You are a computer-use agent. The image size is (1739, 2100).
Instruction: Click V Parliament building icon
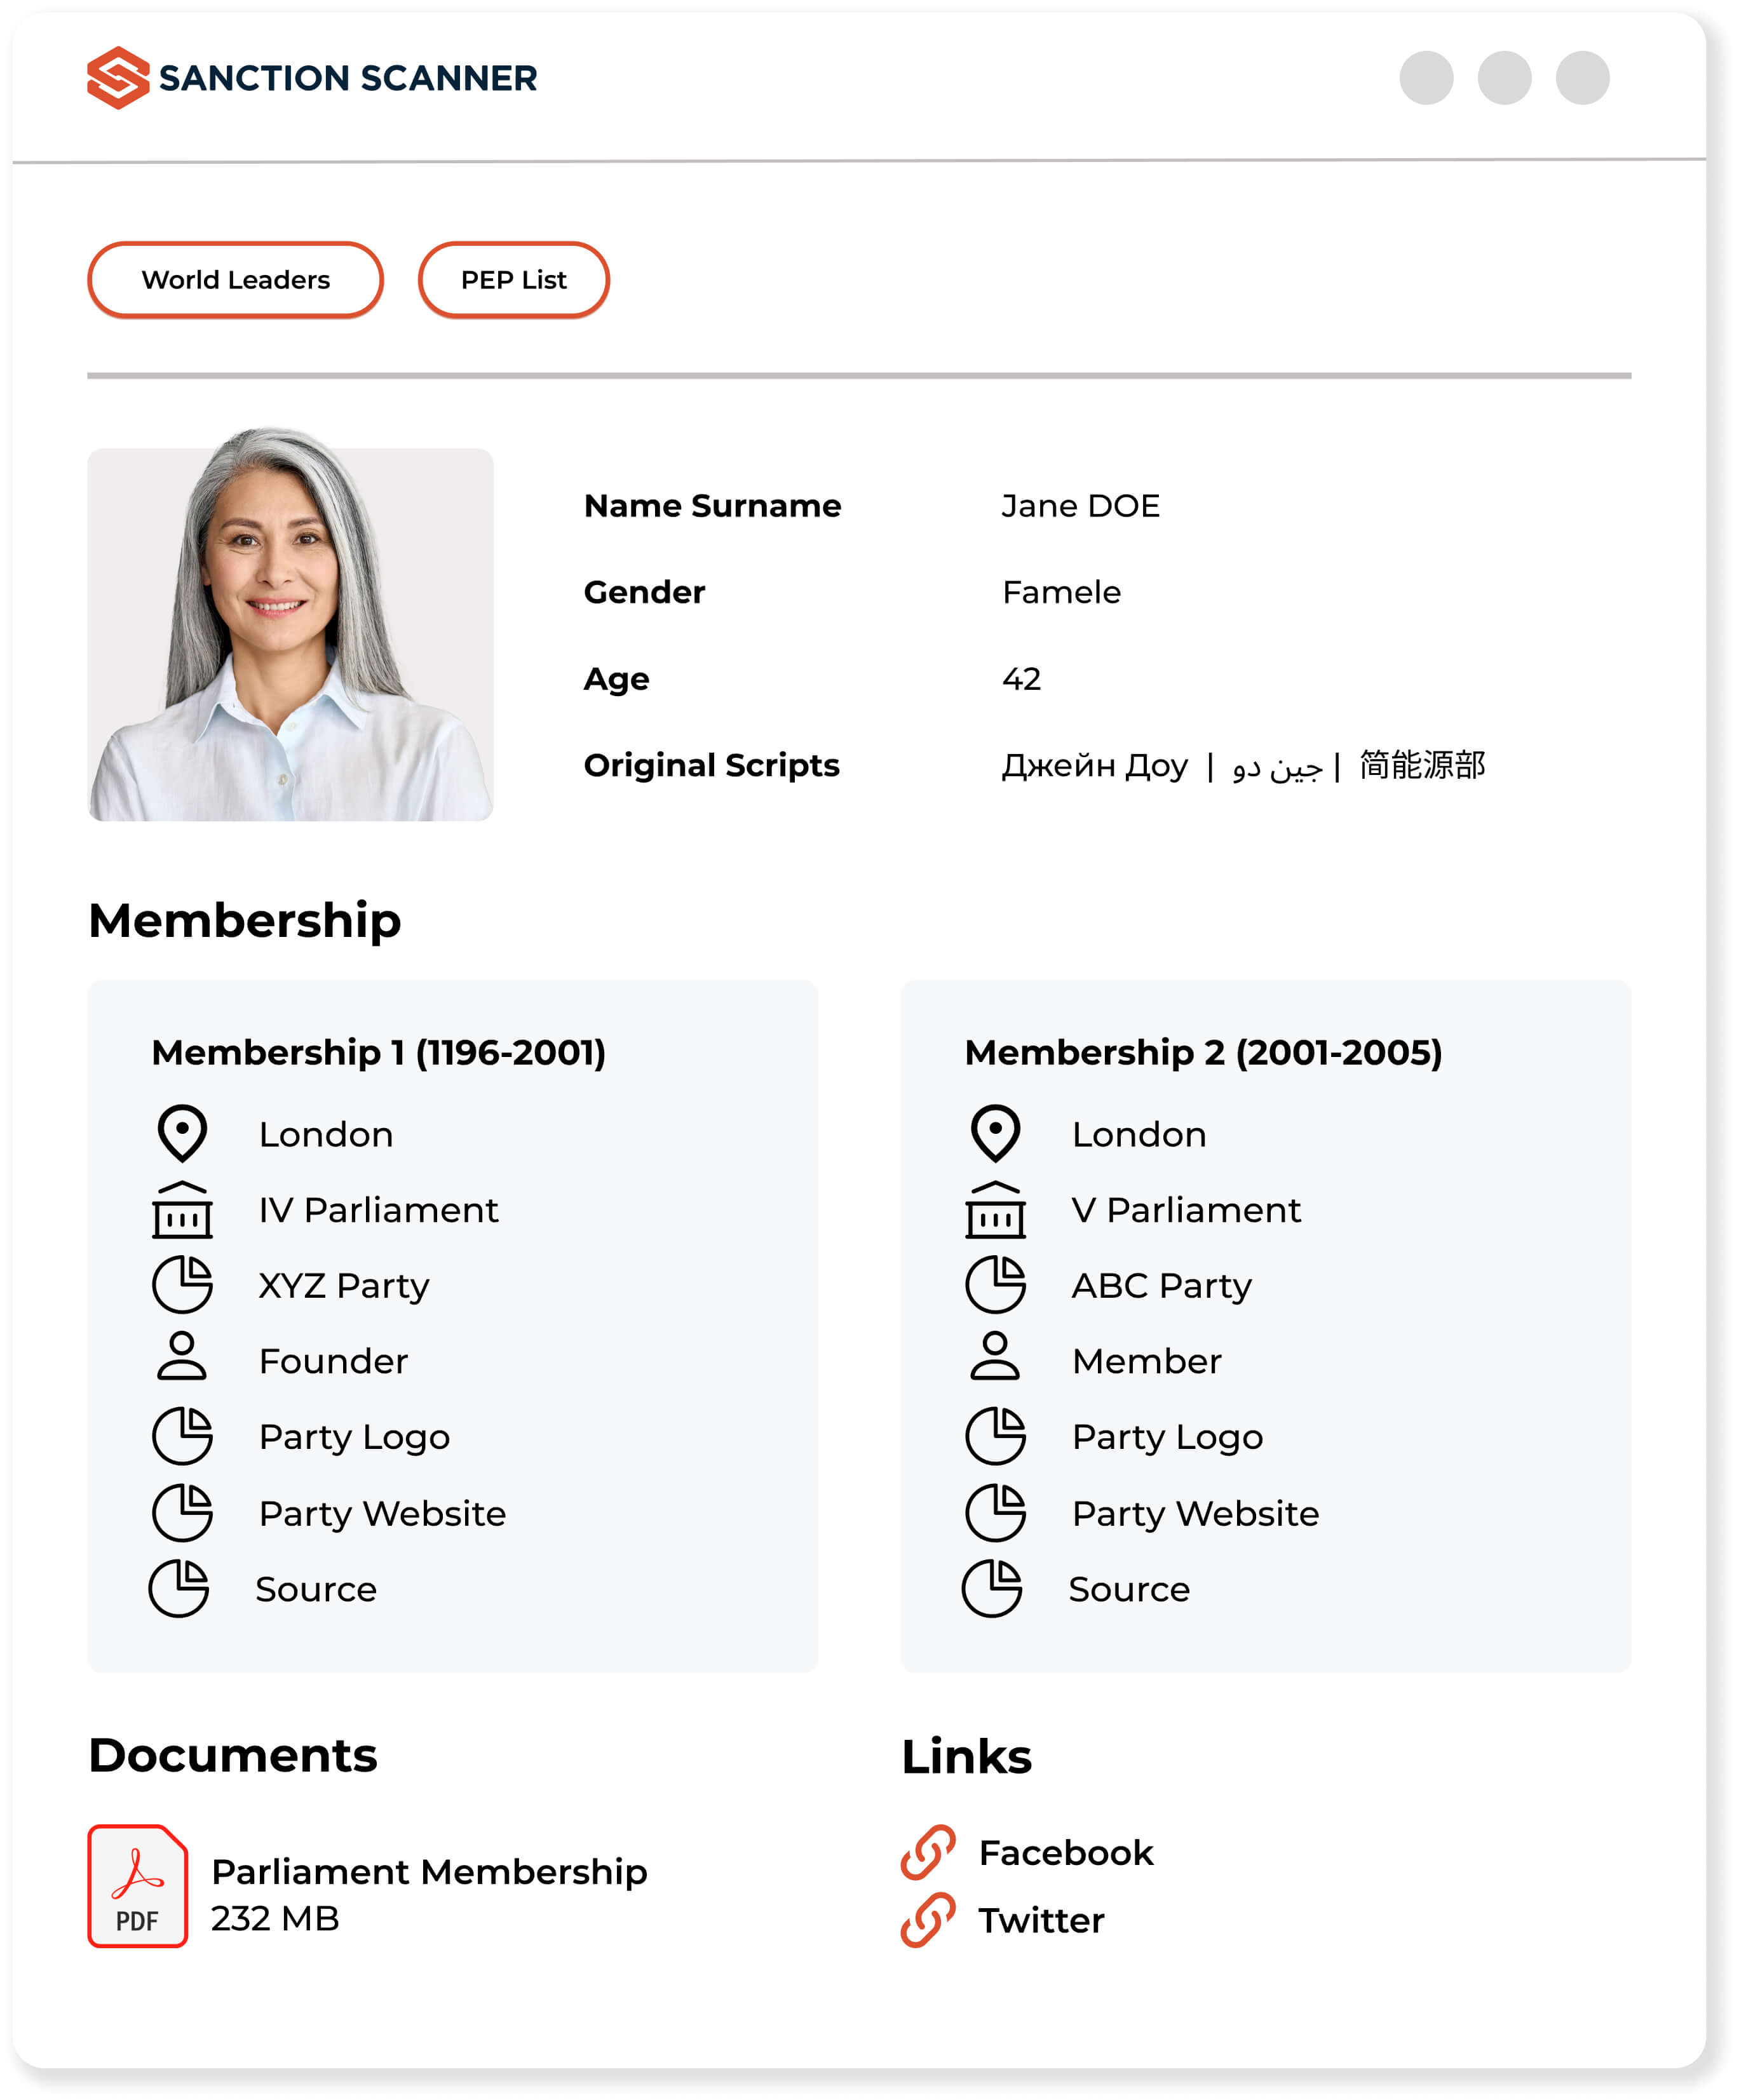coord(994,1210)
